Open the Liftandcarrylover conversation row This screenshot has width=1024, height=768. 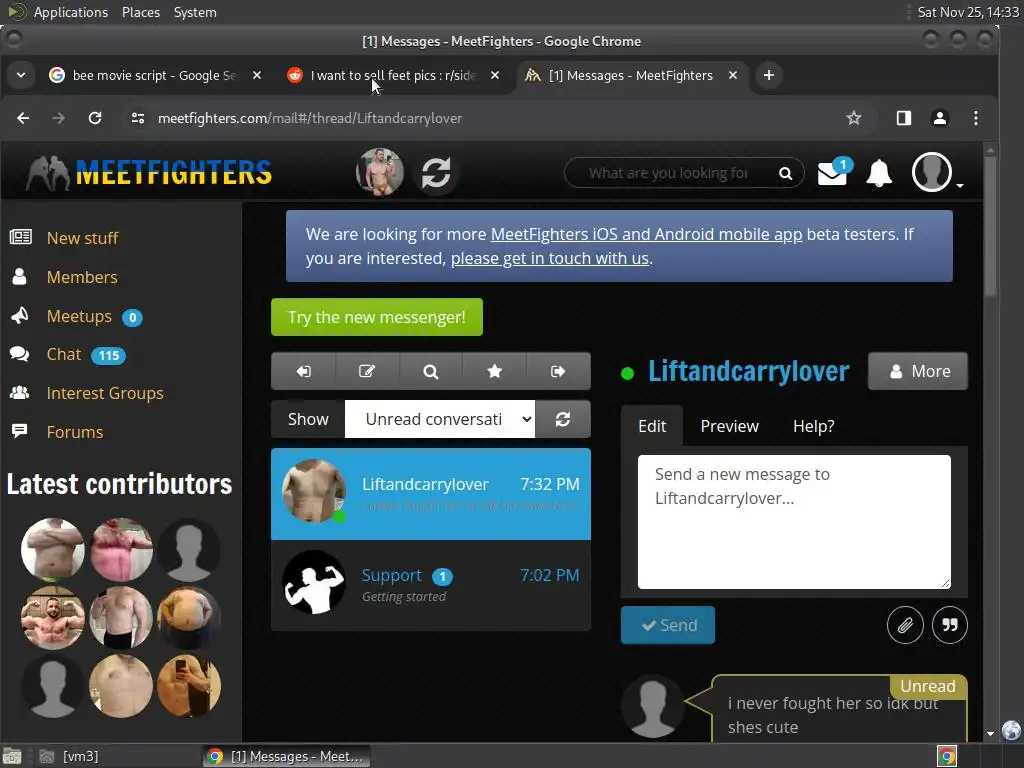(x=431, y=494)
